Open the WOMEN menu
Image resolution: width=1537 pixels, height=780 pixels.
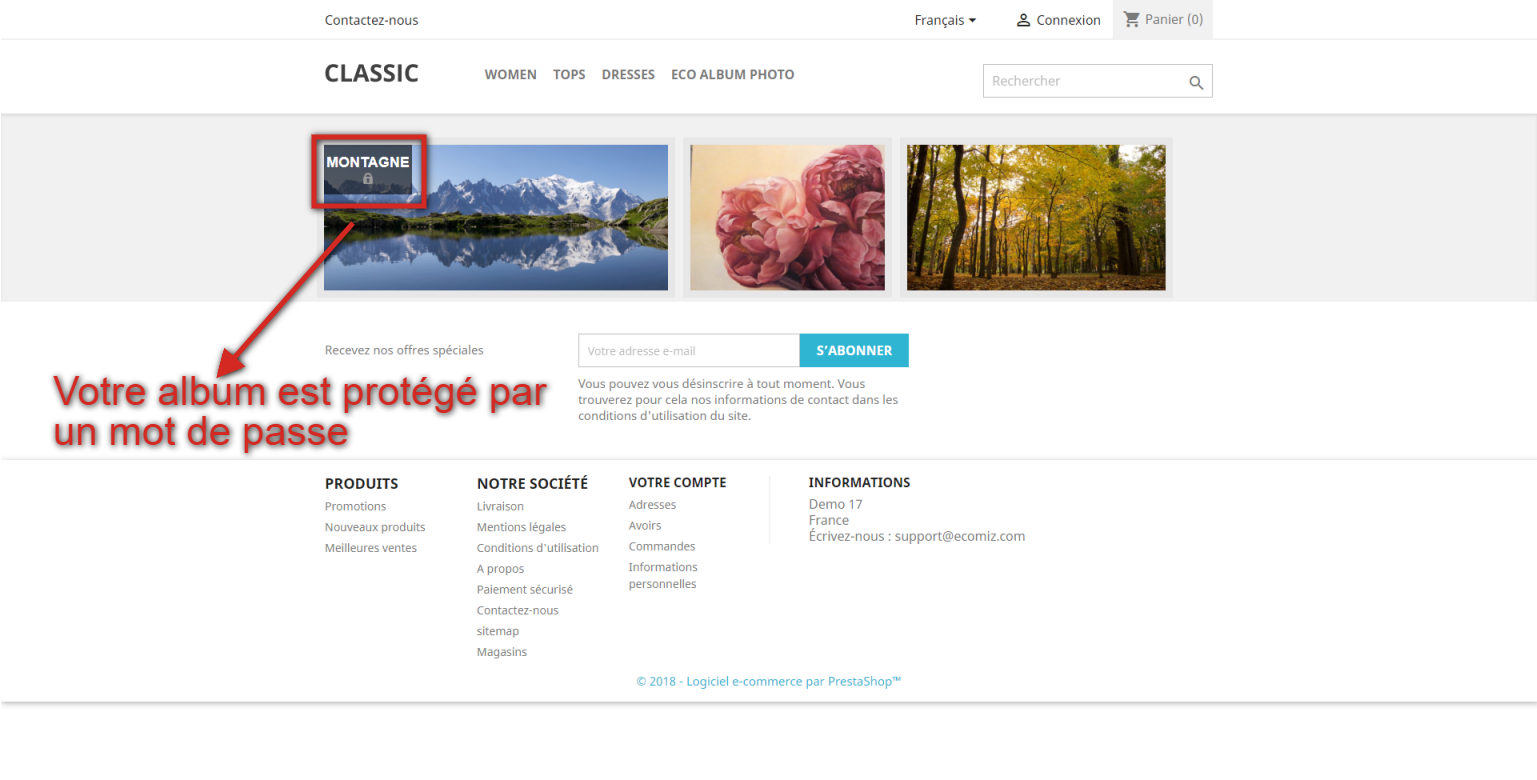(510, 74)
